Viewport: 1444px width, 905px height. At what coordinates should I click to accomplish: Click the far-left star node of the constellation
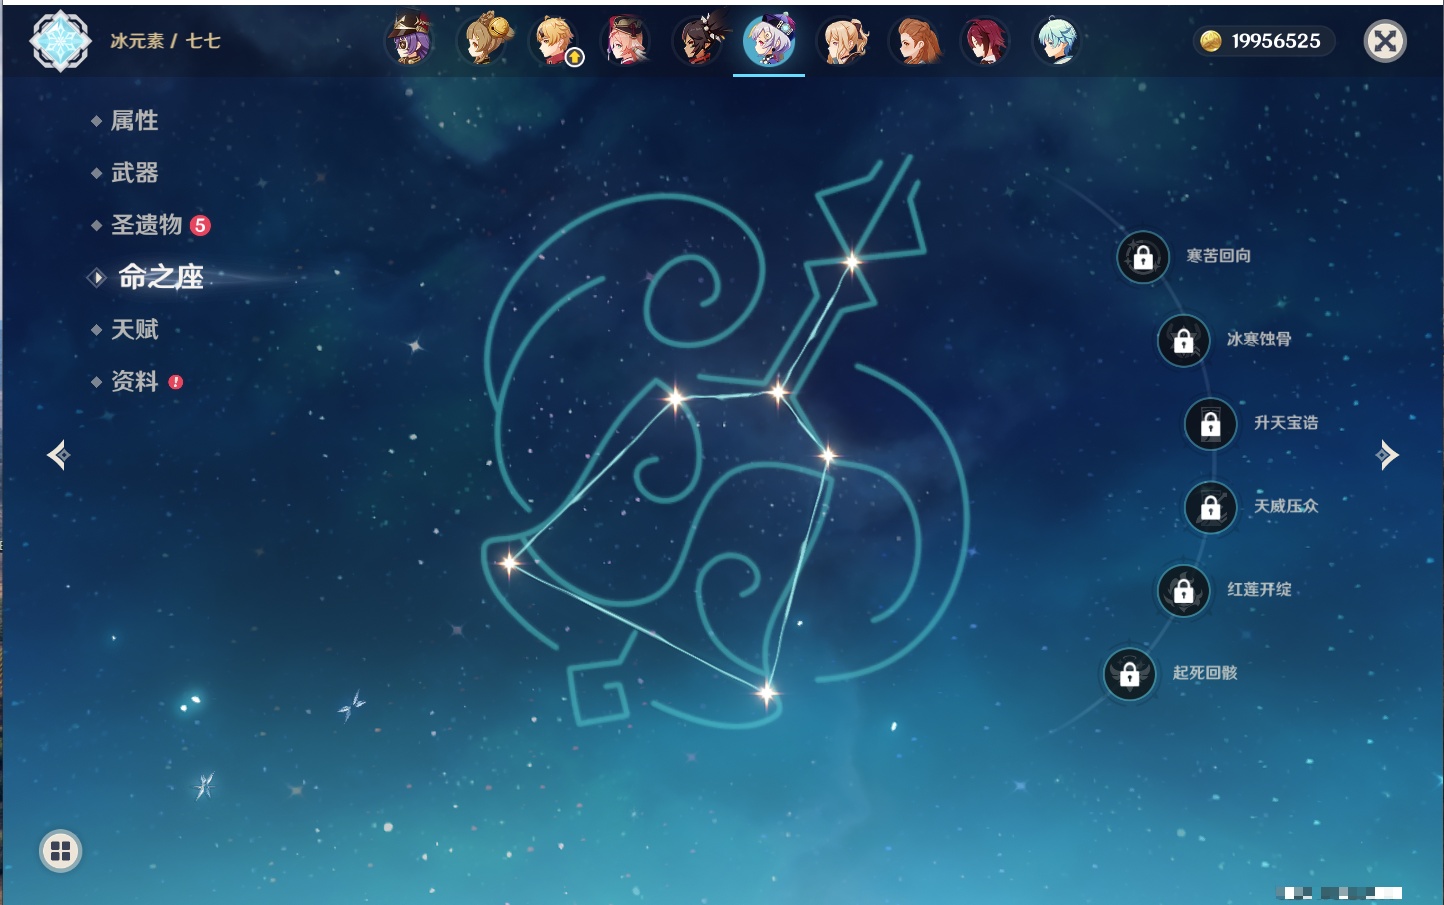click(509, 563)
